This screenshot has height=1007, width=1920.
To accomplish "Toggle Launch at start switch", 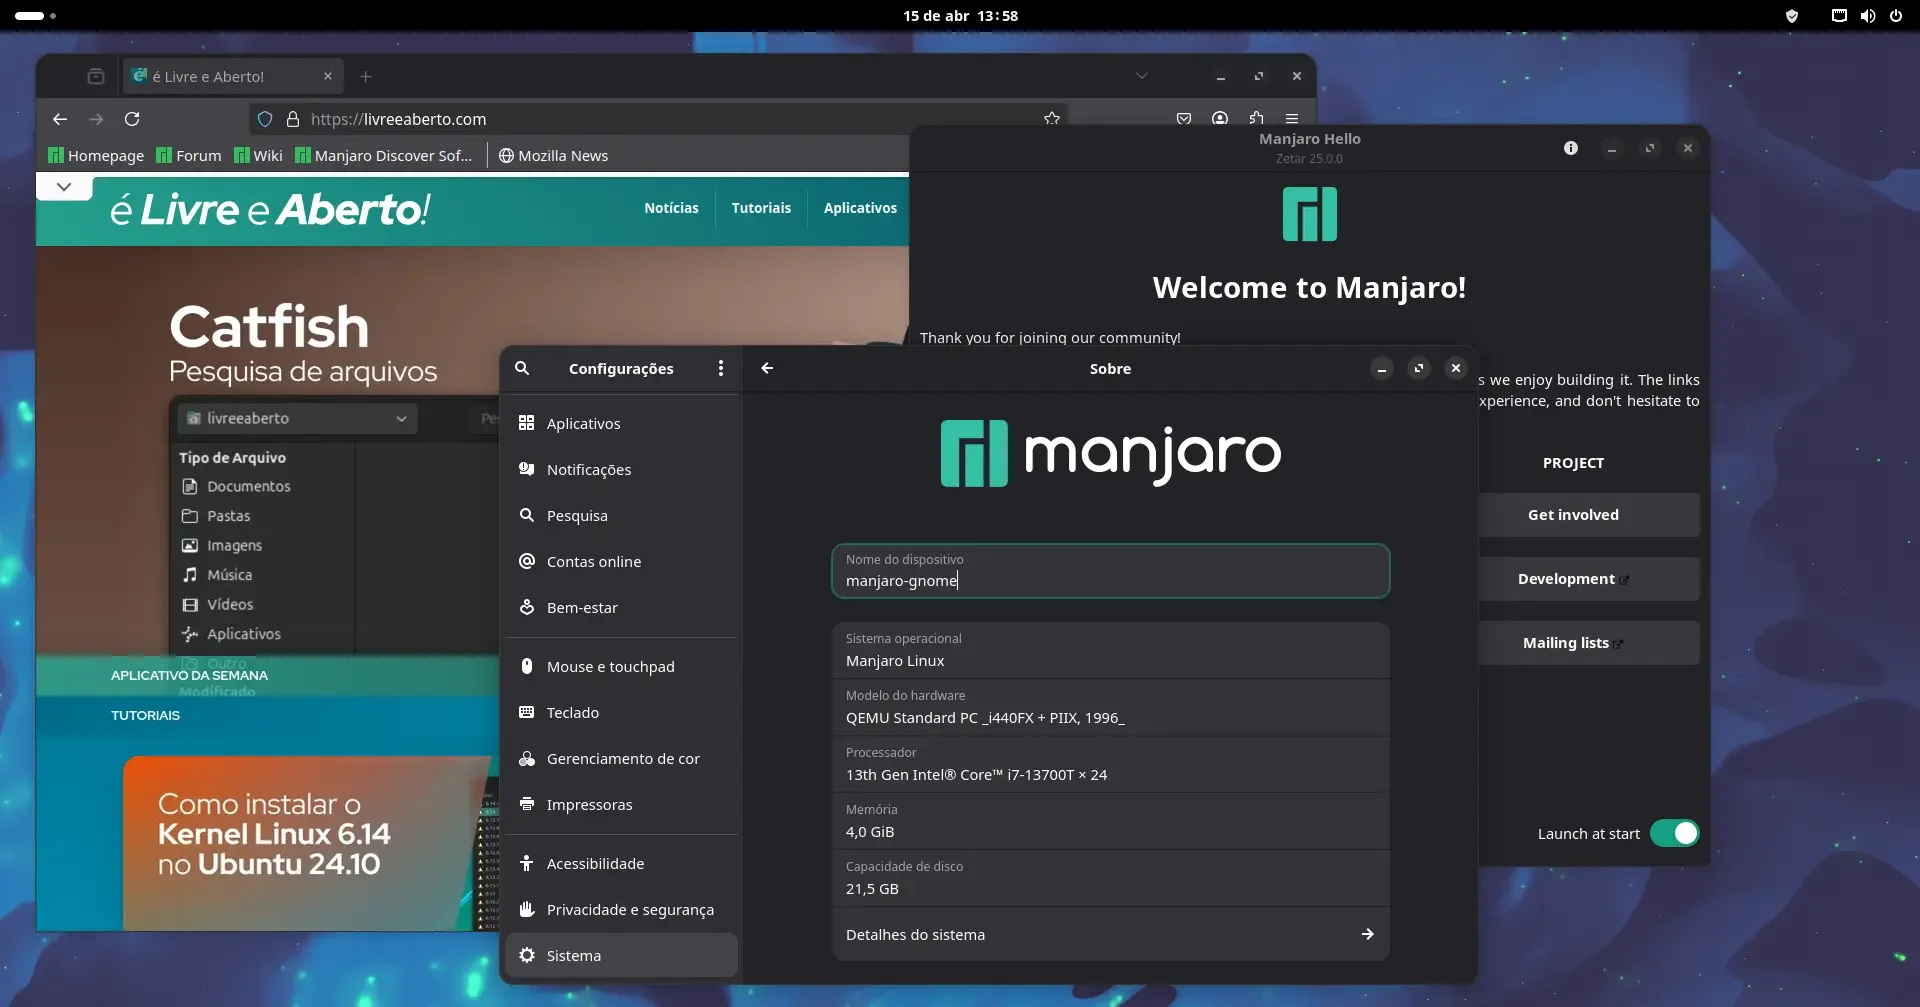I will (x=1674, y=833).
